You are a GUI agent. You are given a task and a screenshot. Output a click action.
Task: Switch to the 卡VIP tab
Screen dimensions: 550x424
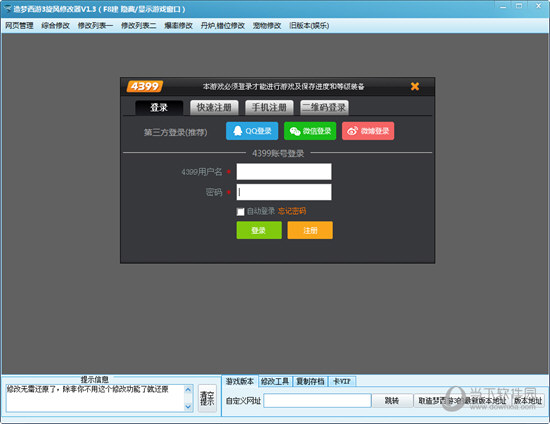click(x=342, y=381)
